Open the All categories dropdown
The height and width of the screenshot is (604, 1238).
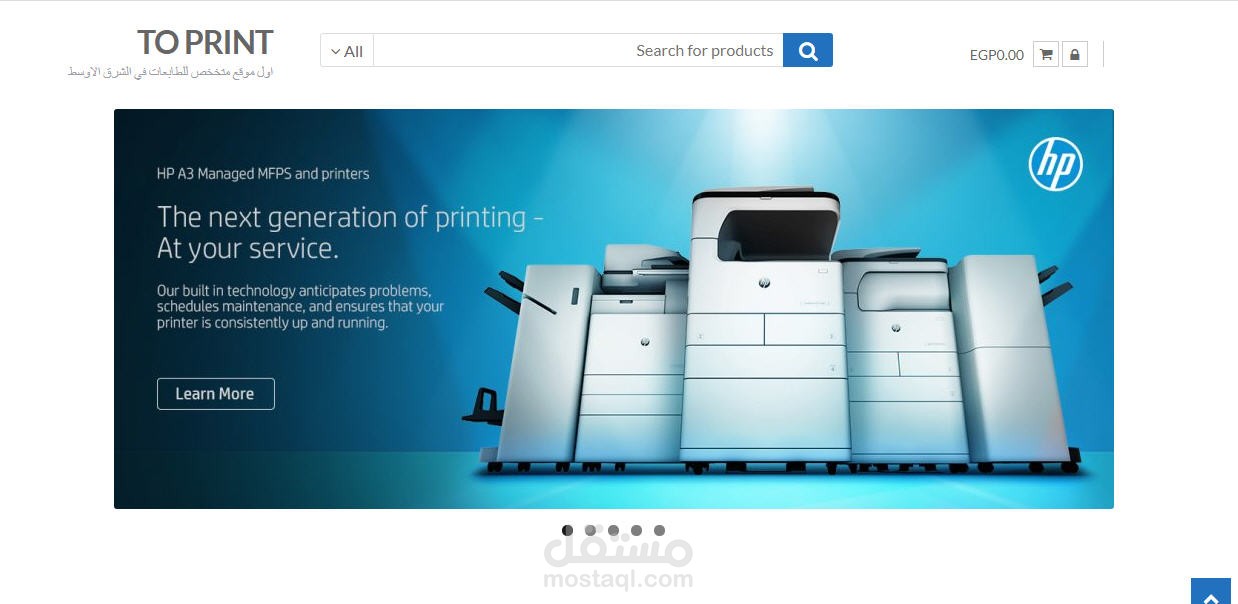pos(347,51)
